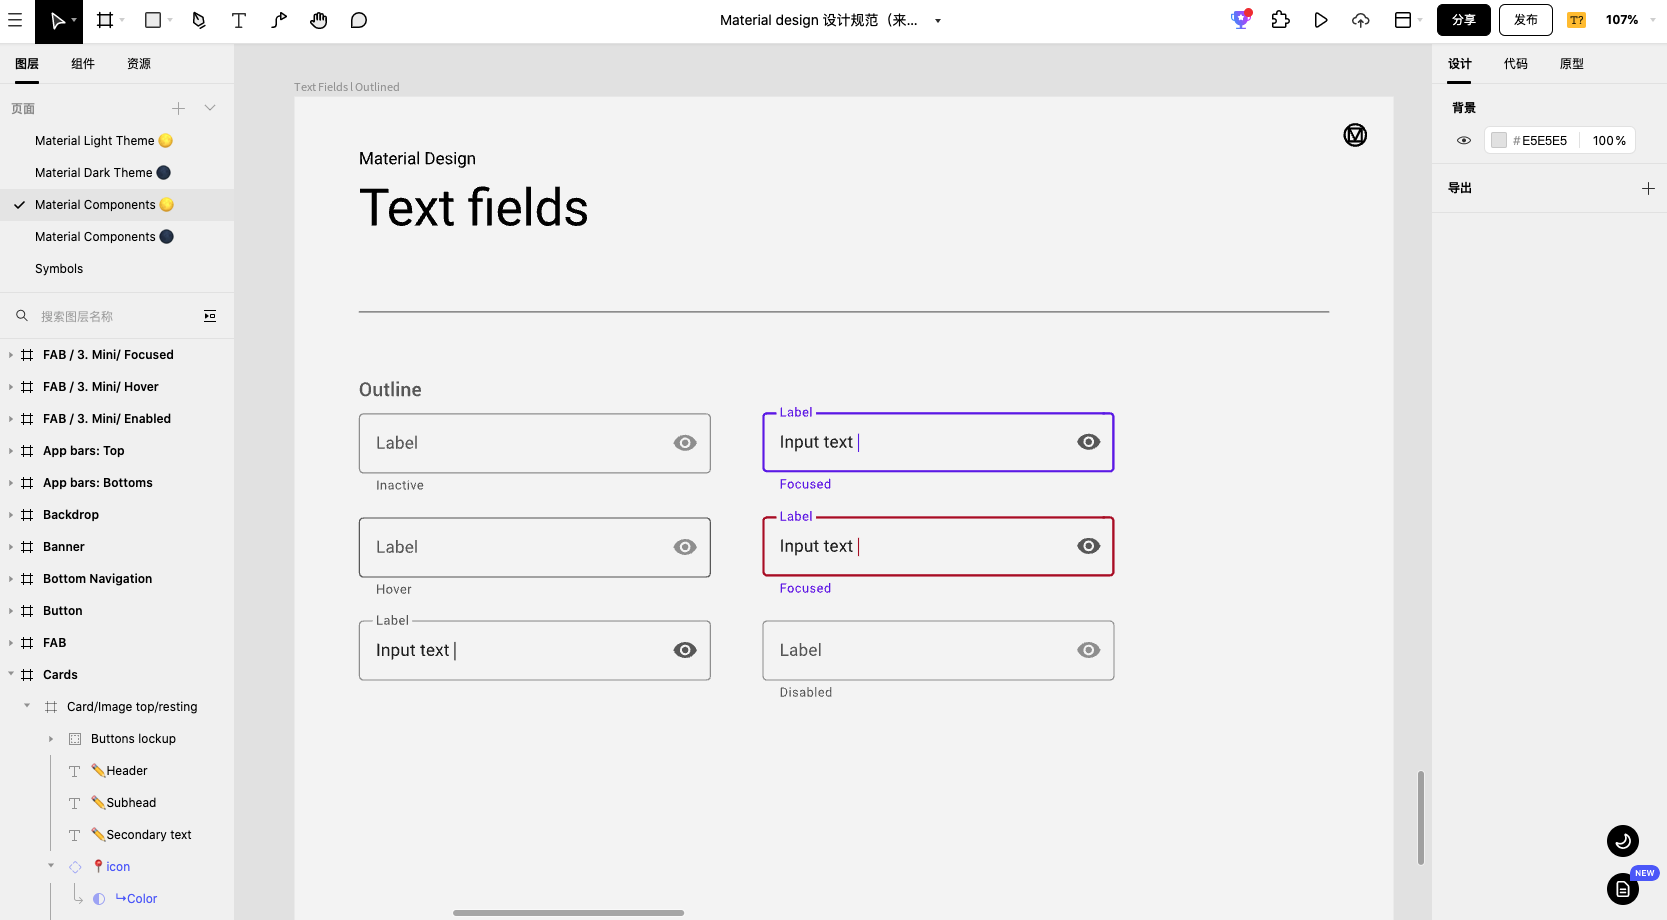Screen dimensions: 1667x920
Task: Open the plugins puzzle icon
Action: pos(1281,20)
